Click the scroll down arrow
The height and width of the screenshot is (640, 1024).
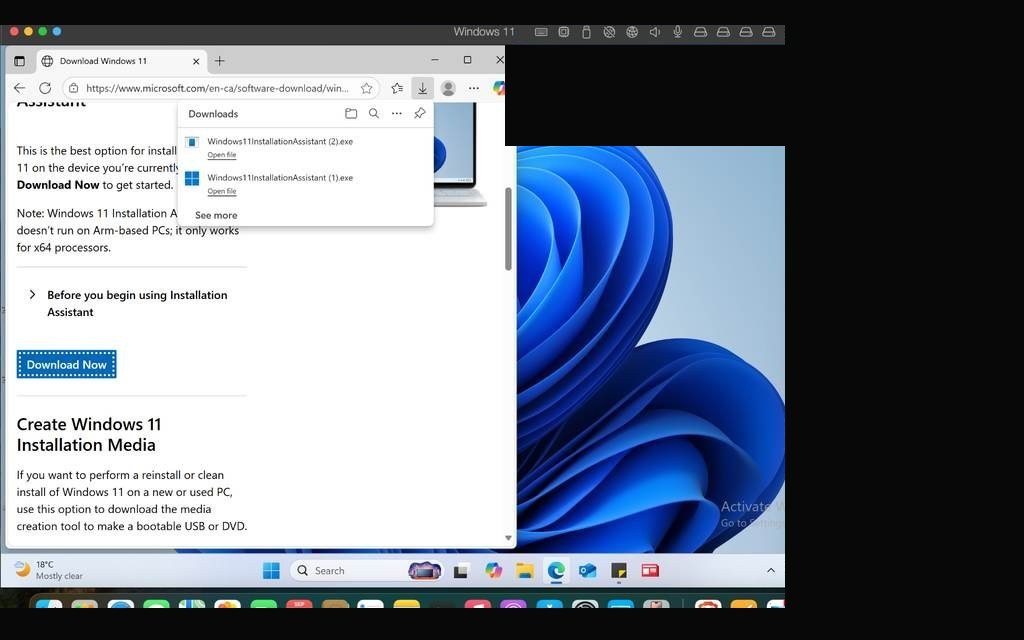click(x=508, y=538)
